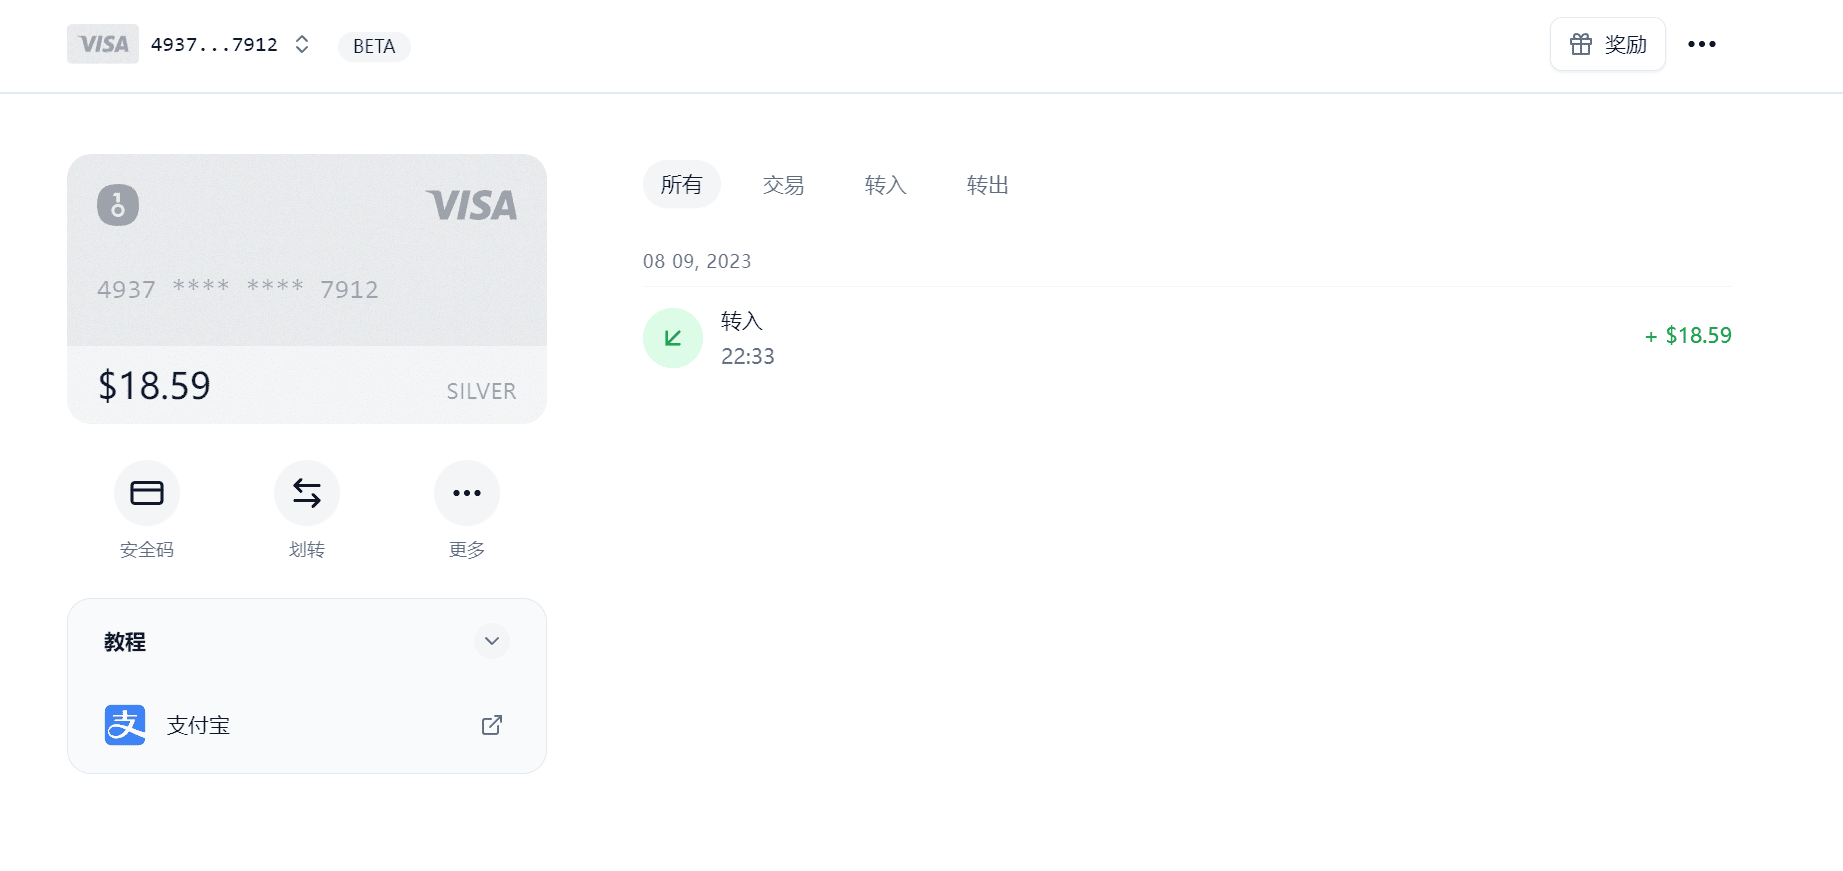Click the VISA logo on the card
Screen dimensions: 1843x871
[470, 205]
